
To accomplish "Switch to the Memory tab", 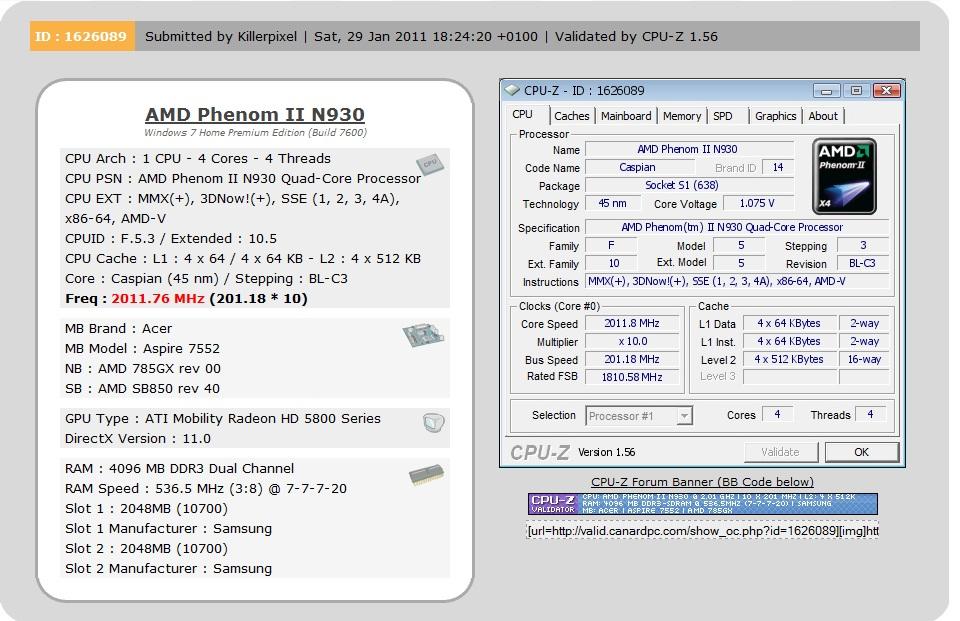I will (x=681, y=116).
